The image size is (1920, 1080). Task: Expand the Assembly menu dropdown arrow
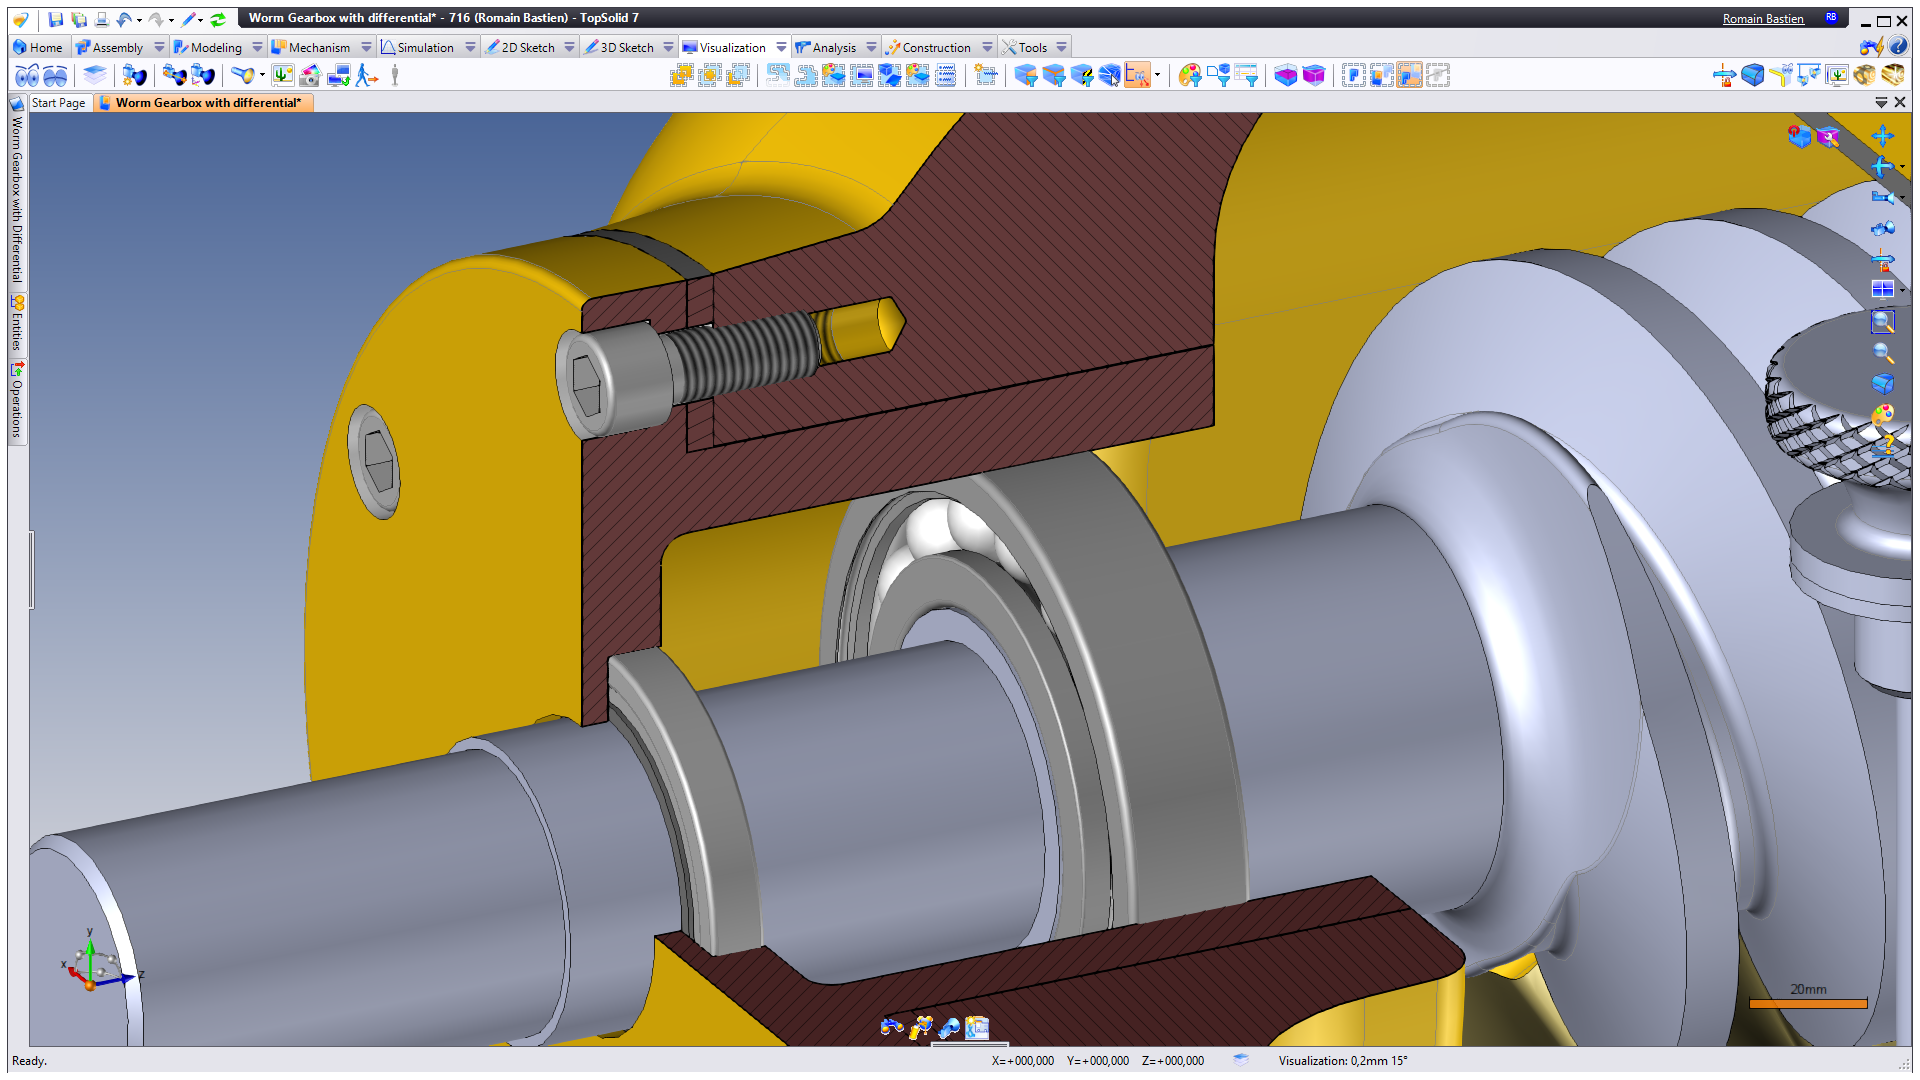click(x=159, y=47)
